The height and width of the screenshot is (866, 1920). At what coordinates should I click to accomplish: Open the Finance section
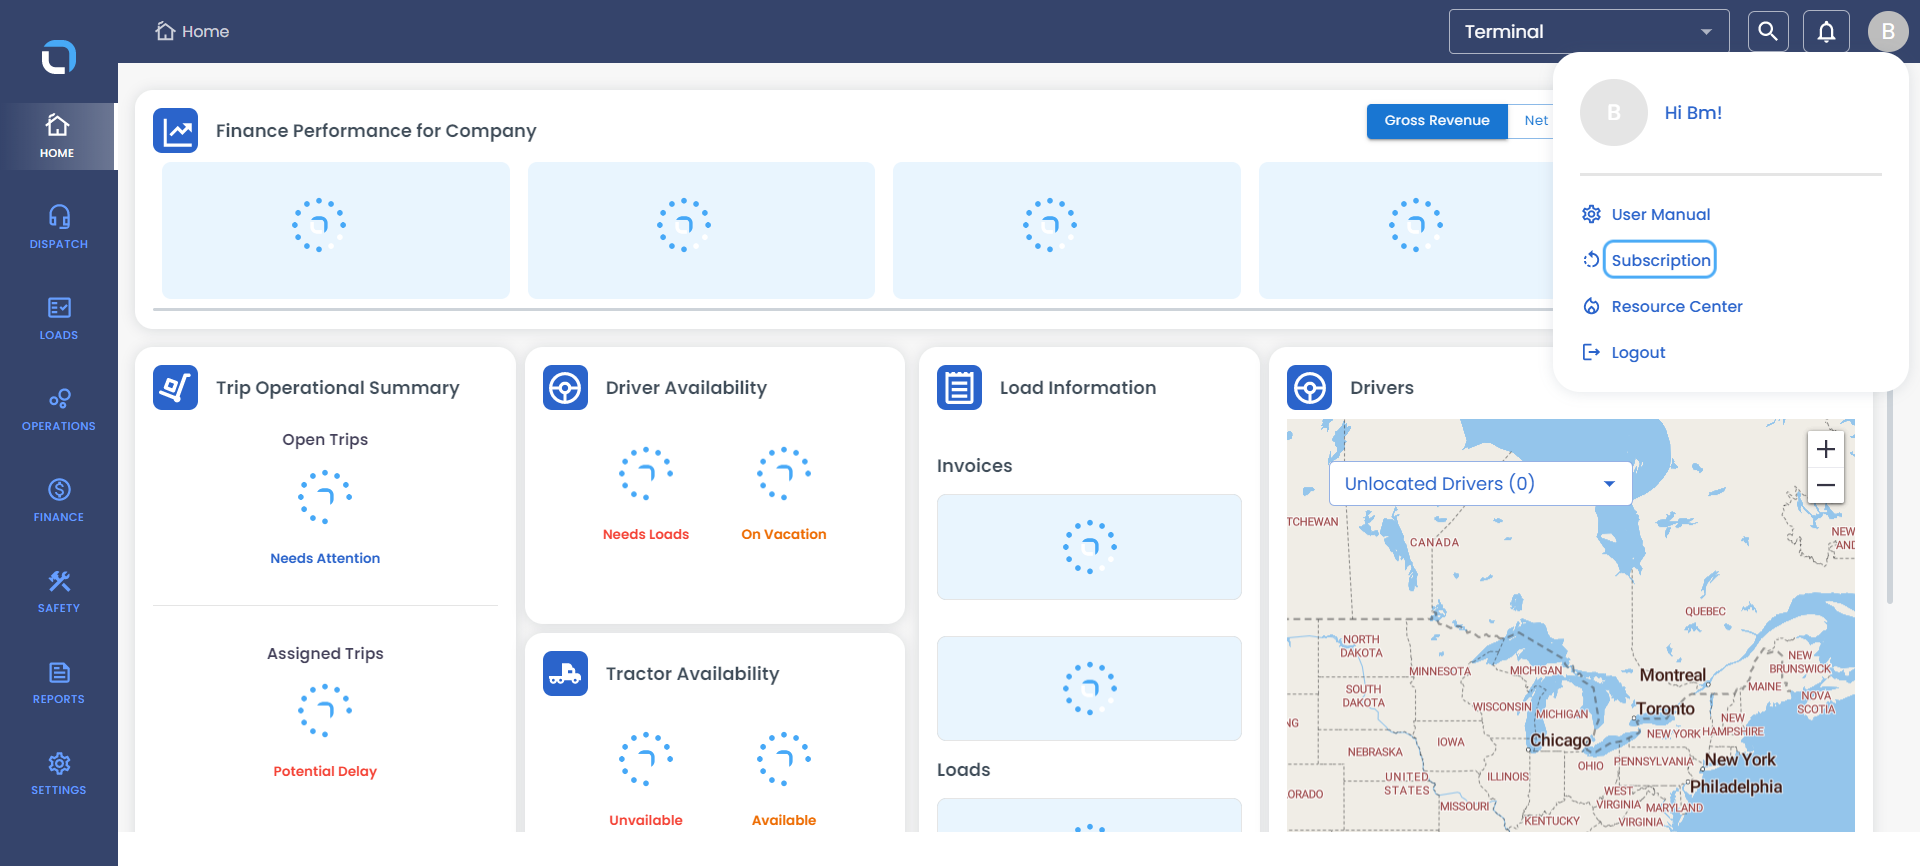[x=59, y=500]
